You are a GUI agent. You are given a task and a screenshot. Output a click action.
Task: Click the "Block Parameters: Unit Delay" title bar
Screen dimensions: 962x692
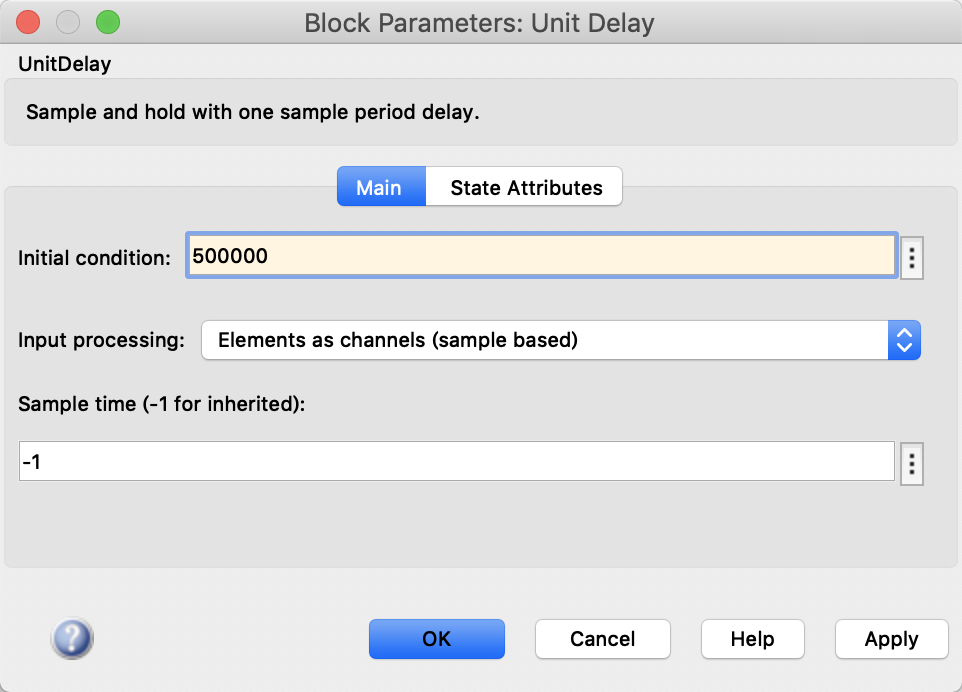click(x=480, y=22)
